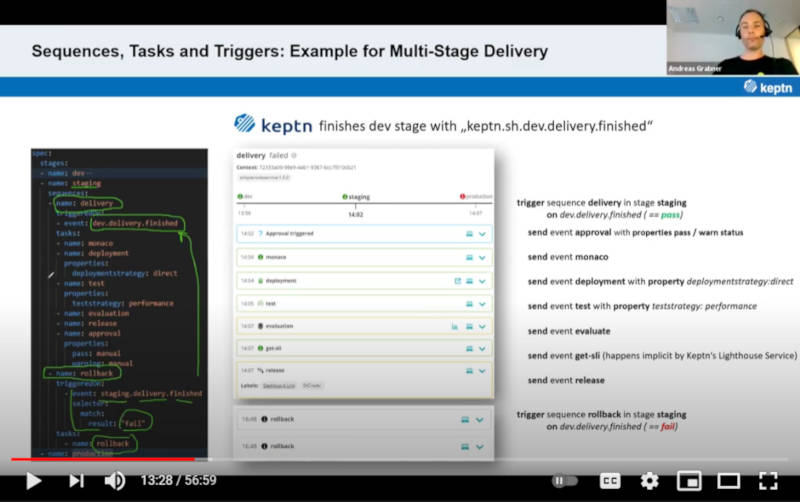Image resolution: width=800 pixels, height=502 pixels.
Task: Click the service tag below Context line
Action: click(264, 178)
